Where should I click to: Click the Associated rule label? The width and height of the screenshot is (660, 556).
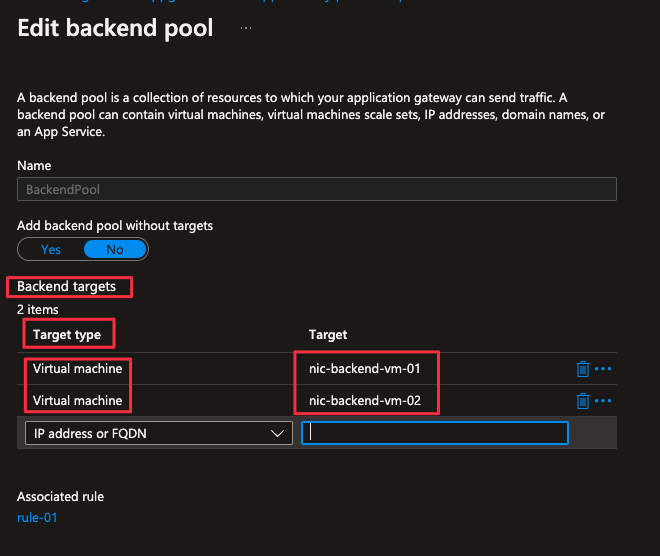click(60, 496)
